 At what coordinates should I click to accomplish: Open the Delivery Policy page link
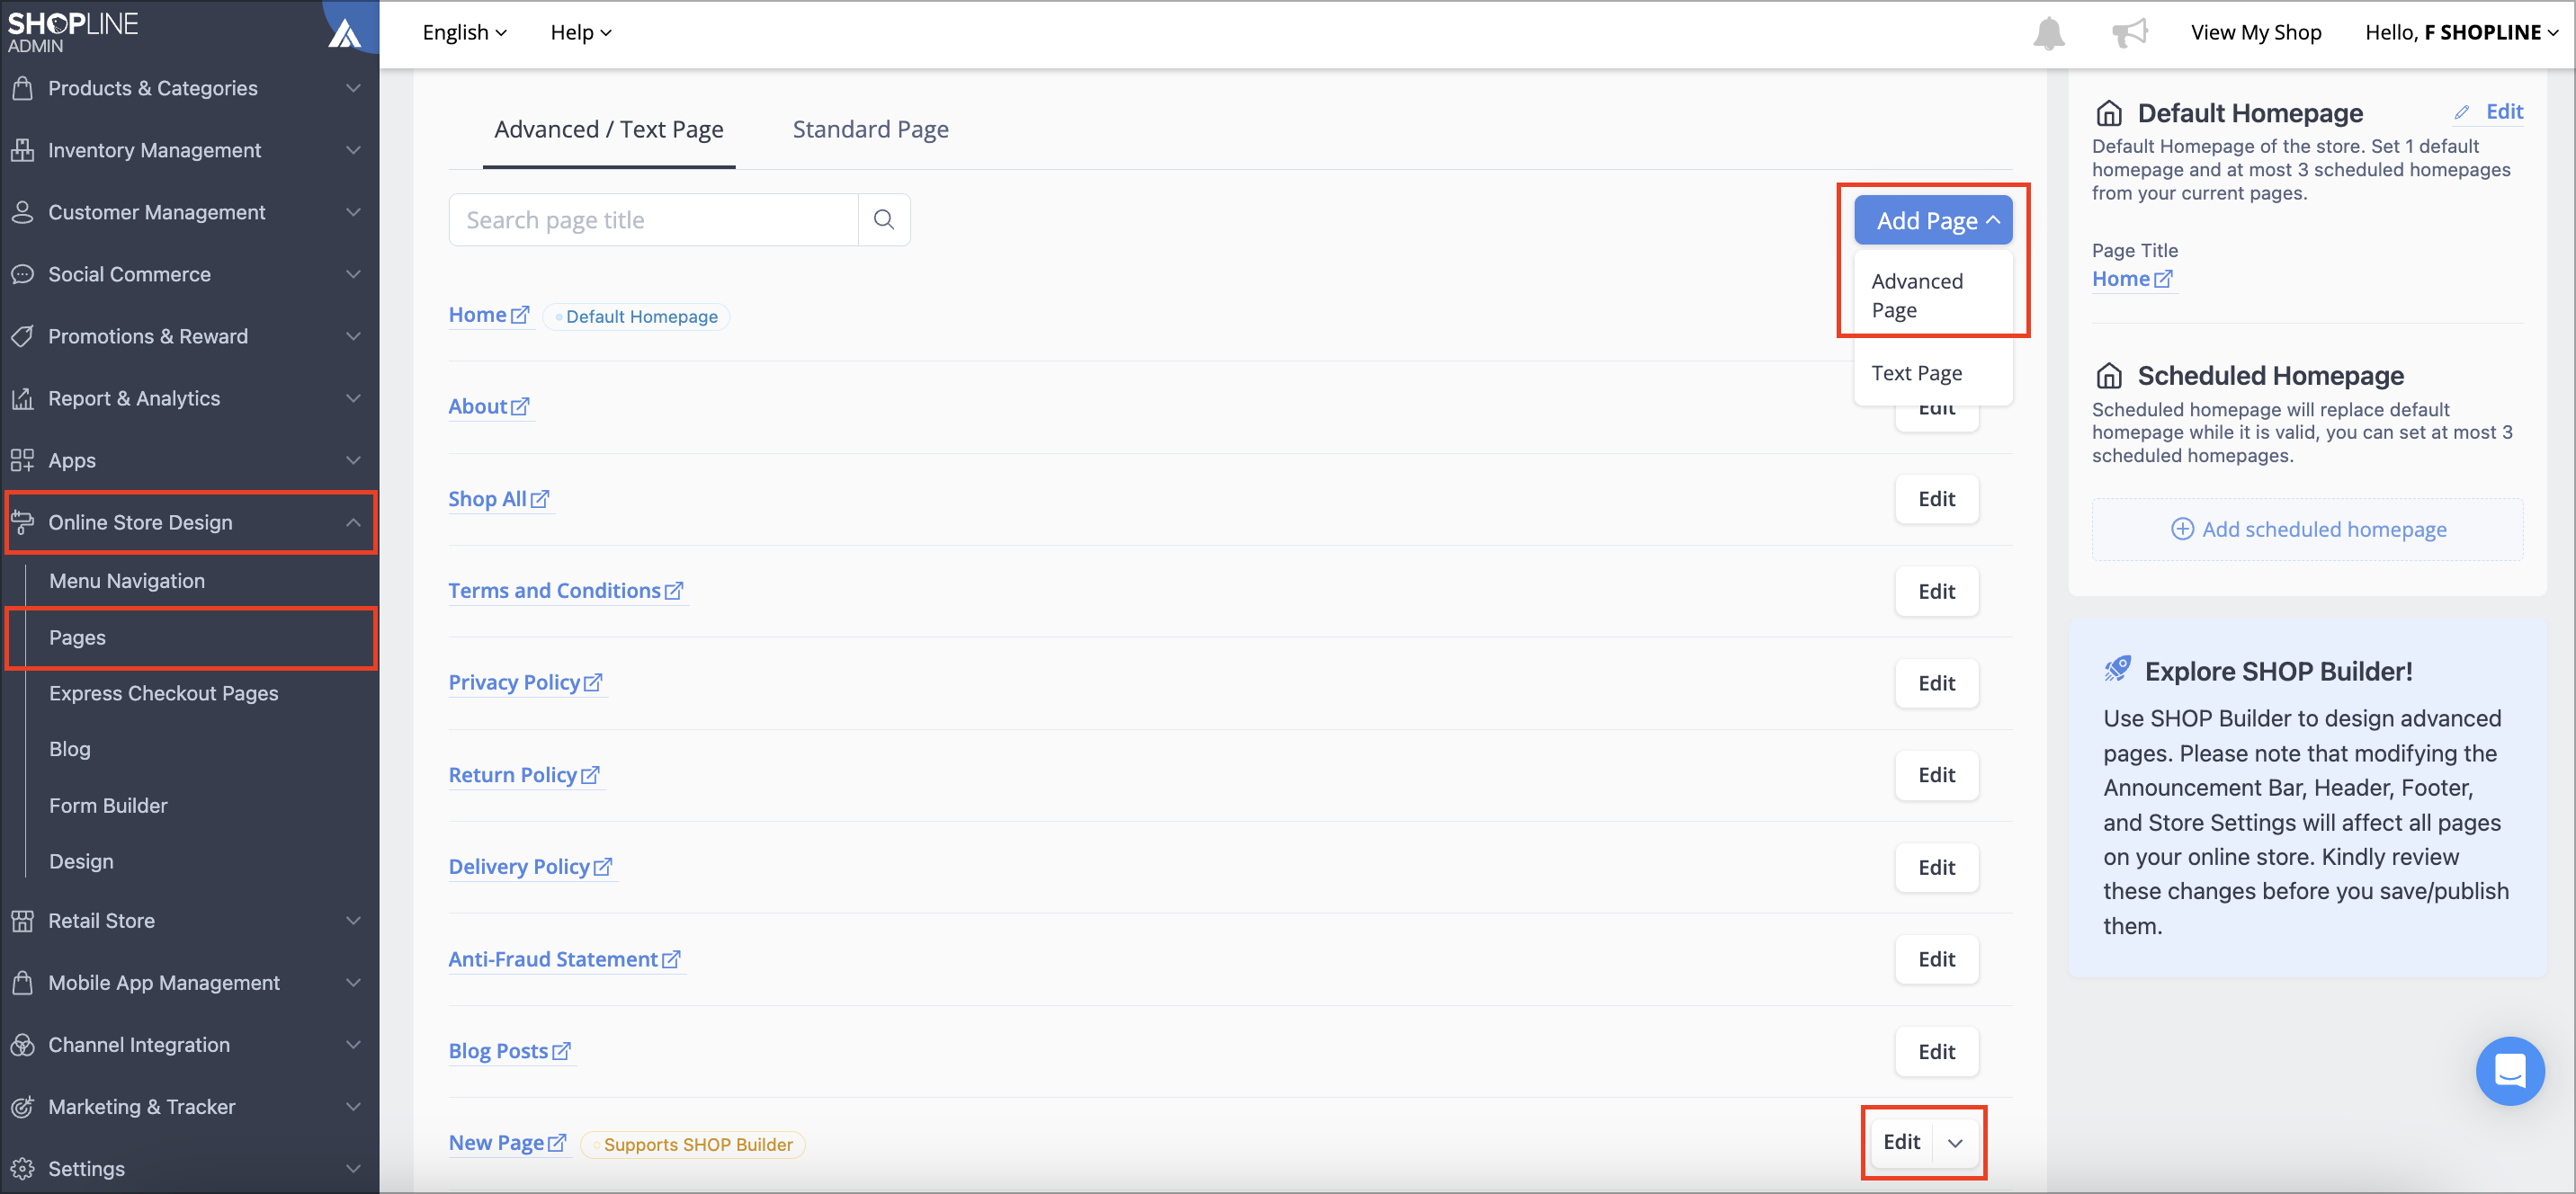pyautogui.click(x=530, y=867)
